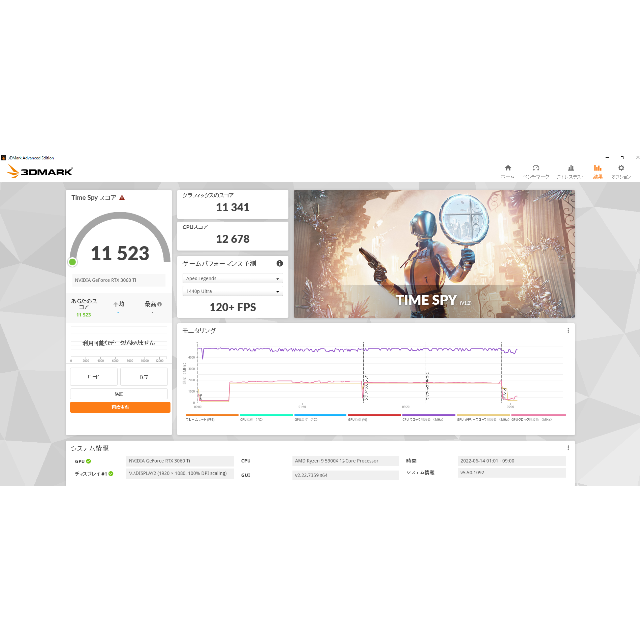
Task: Click the green check icon next to display #1
Action: click(111, 474)
